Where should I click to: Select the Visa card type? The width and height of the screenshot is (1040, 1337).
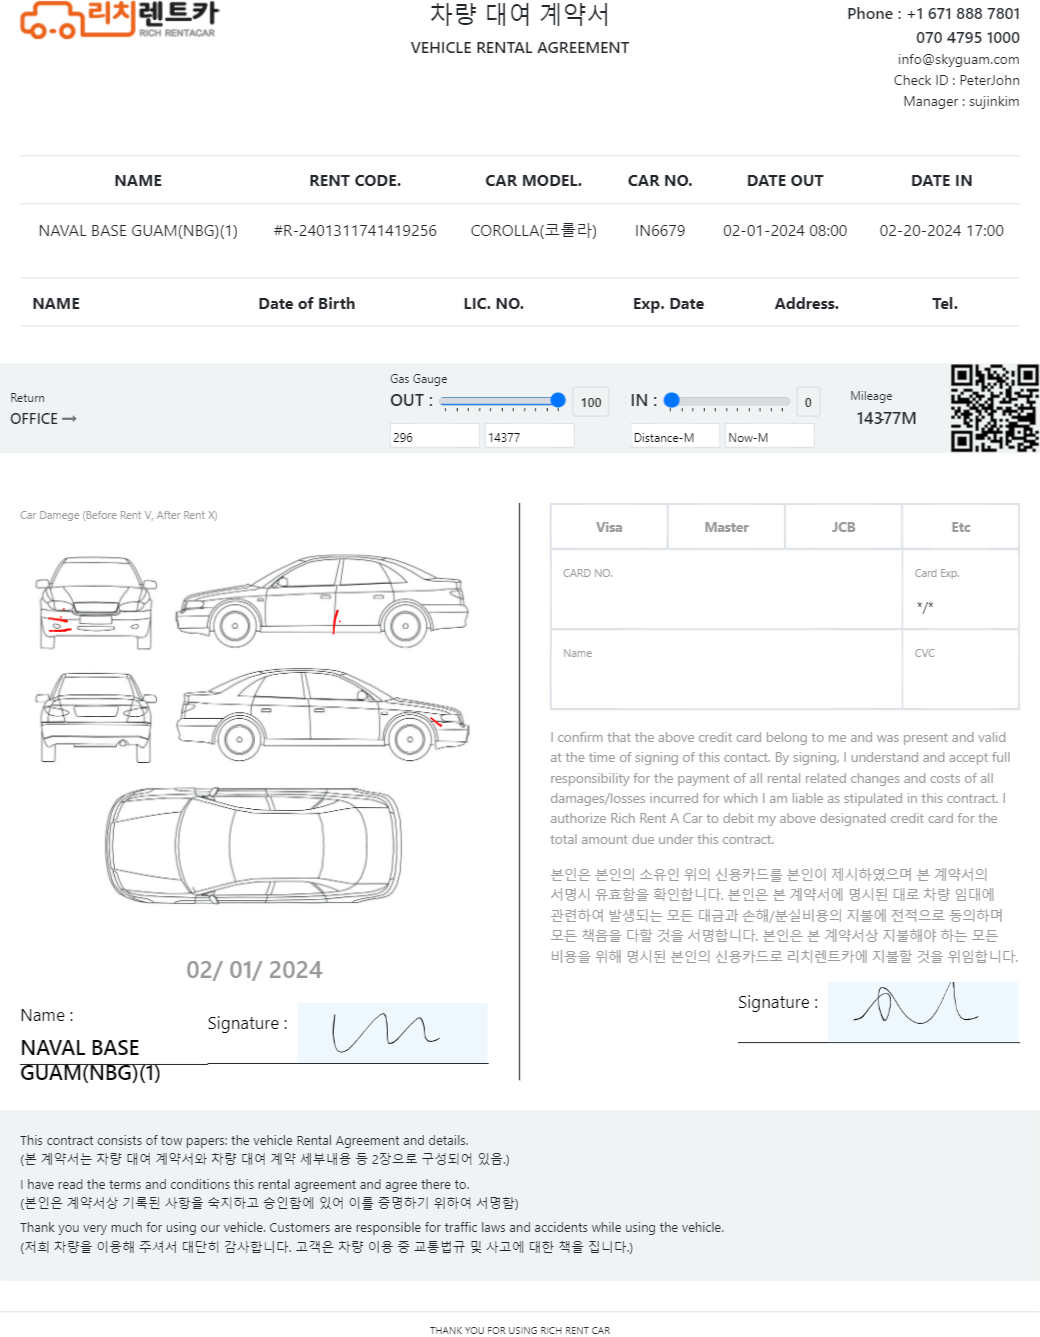(609, 527)
